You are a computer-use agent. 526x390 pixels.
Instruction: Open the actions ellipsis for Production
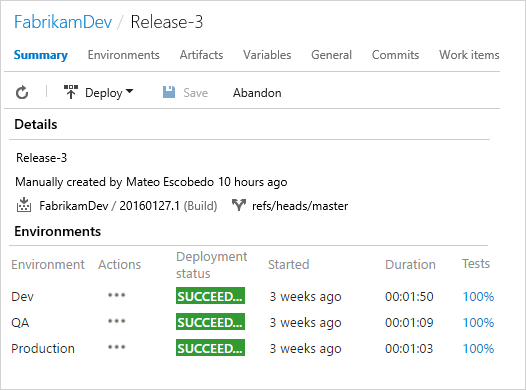(116, 347)
